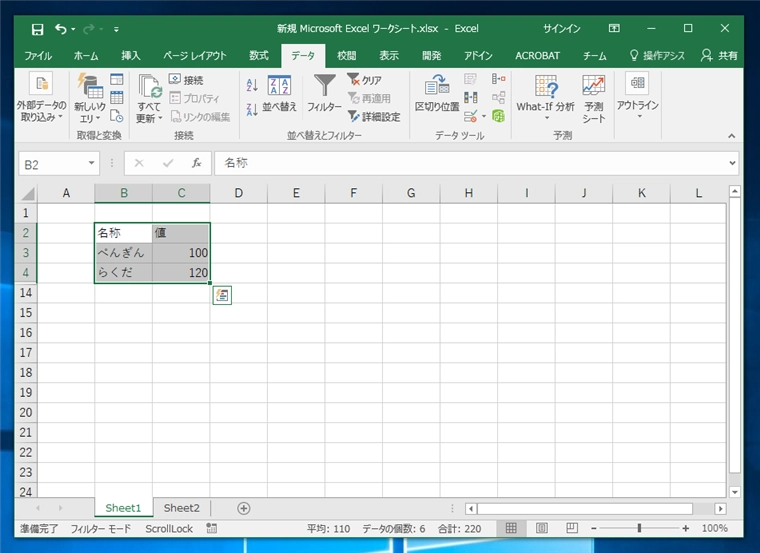The image size is (760, 553).
Task: Select Page Break Preview icon
Action: (x=572, y=528)
